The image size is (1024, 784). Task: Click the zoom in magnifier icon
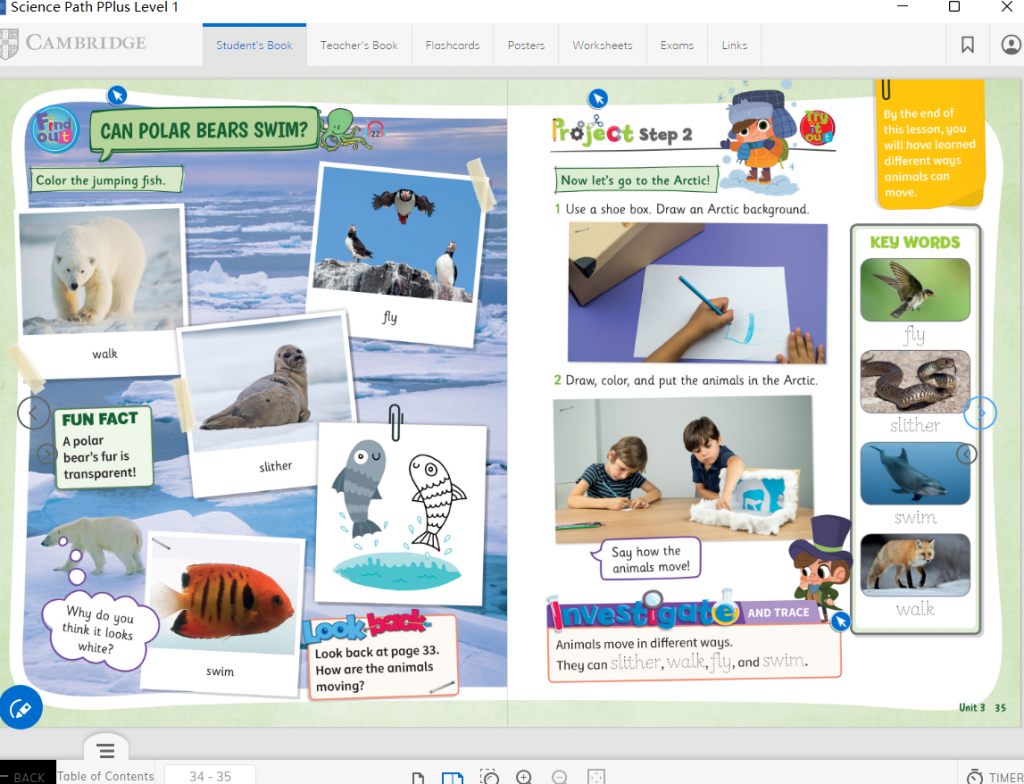tap(524, 777)
